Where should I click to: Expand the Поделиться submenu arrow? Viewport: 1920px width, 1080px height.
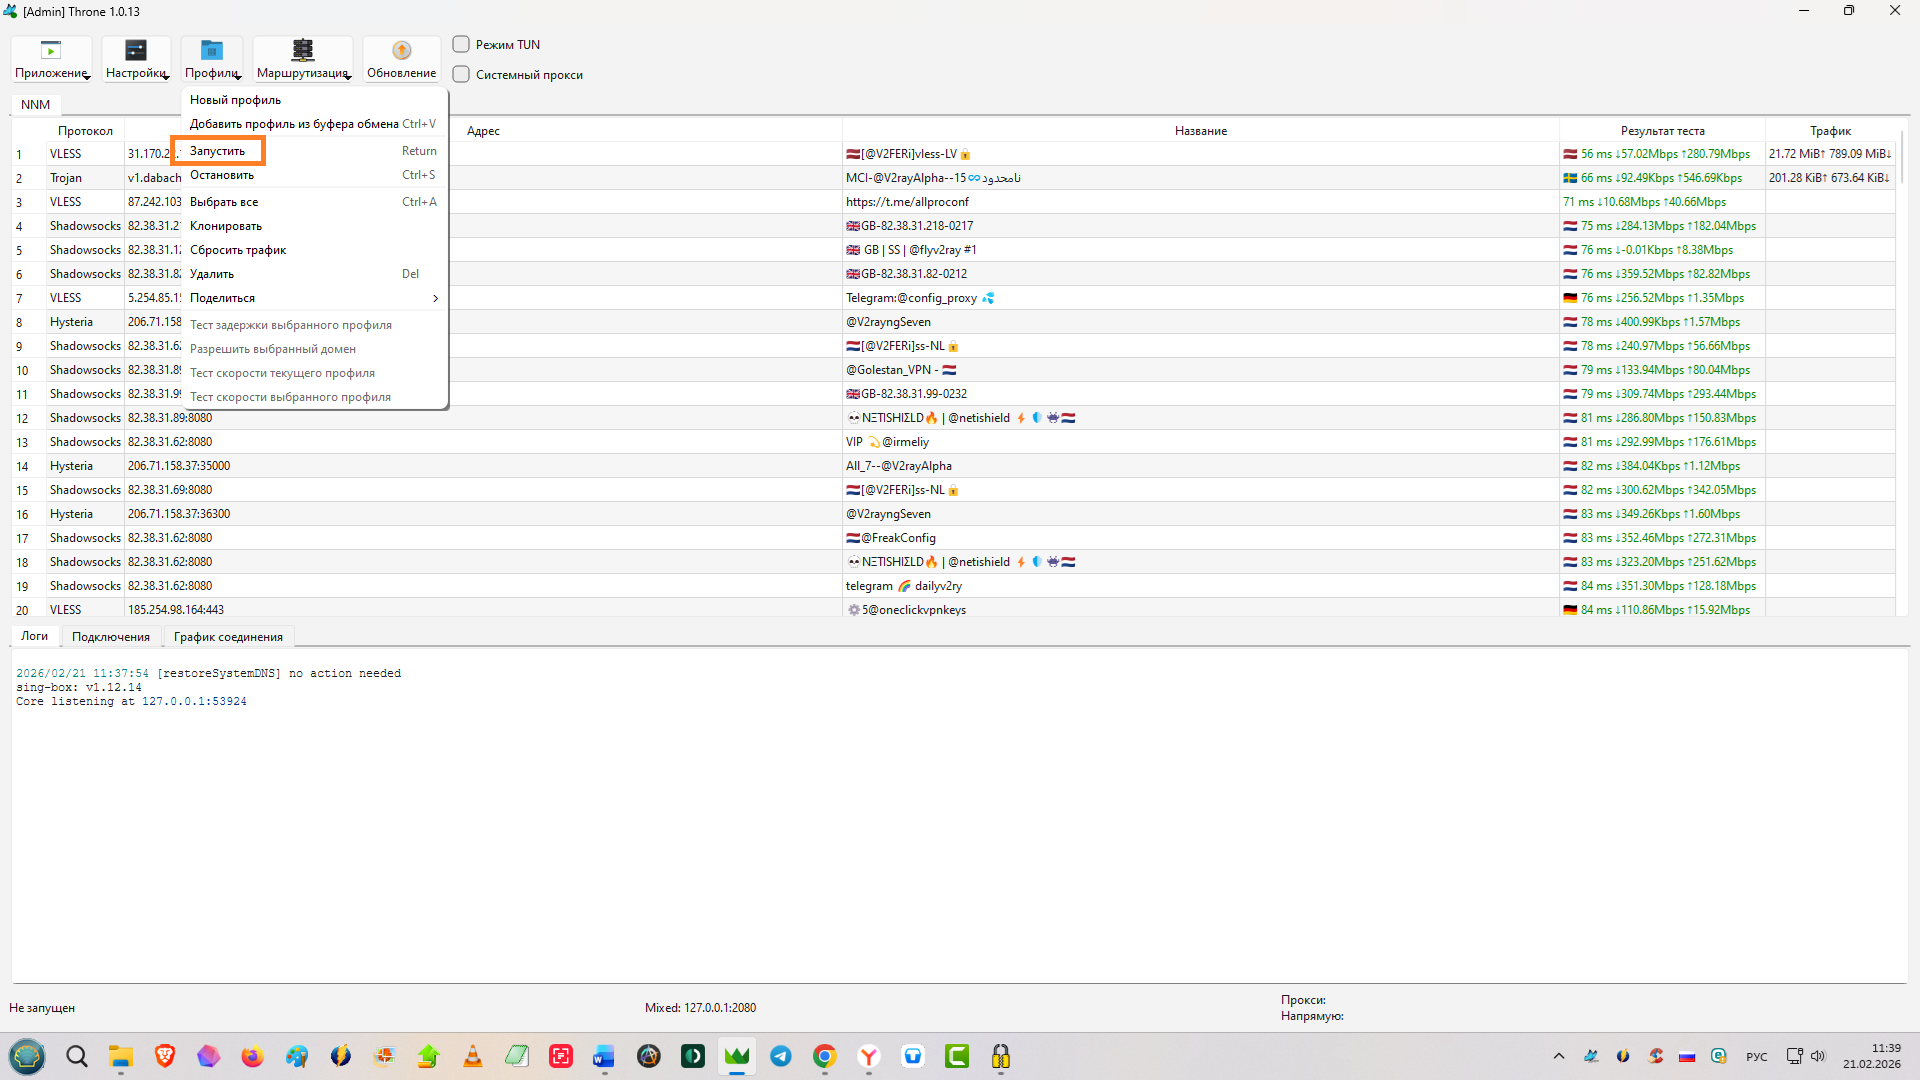[x=435, y=298]
